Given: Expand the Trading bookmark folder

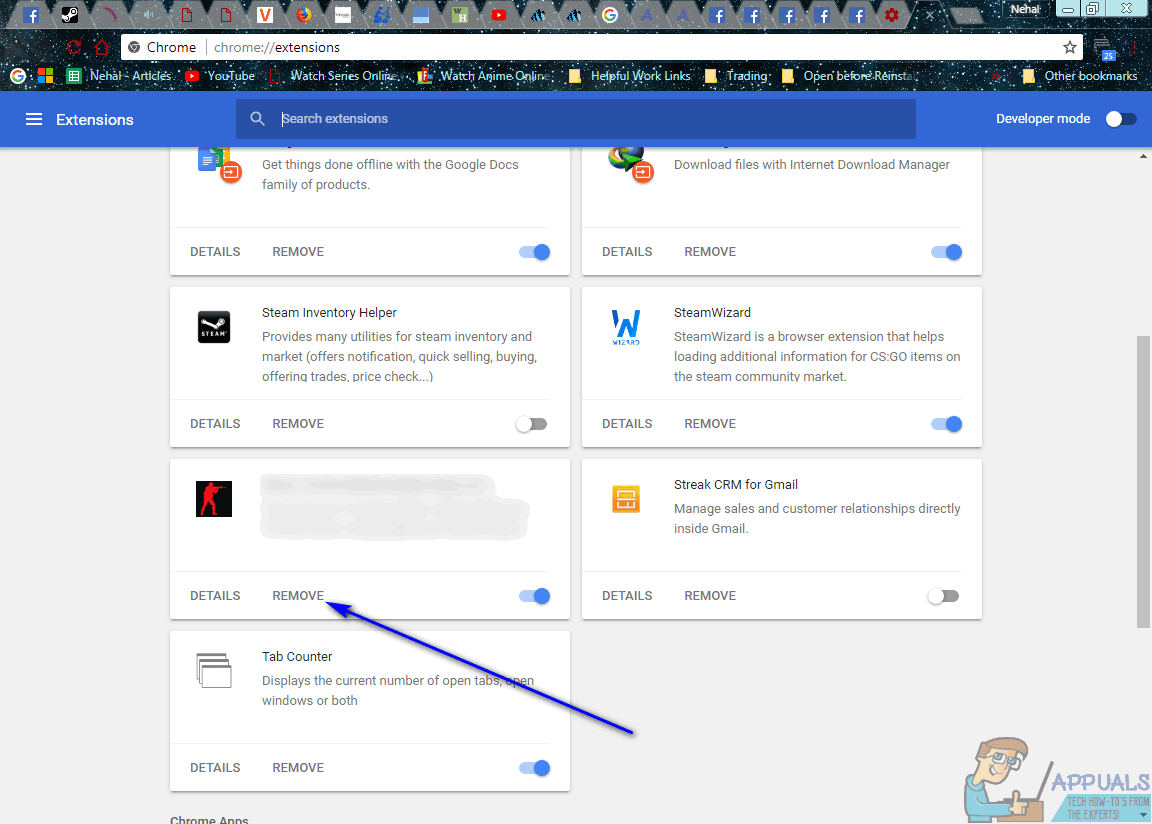Looking at the screenshot, I should coord(738,76).
